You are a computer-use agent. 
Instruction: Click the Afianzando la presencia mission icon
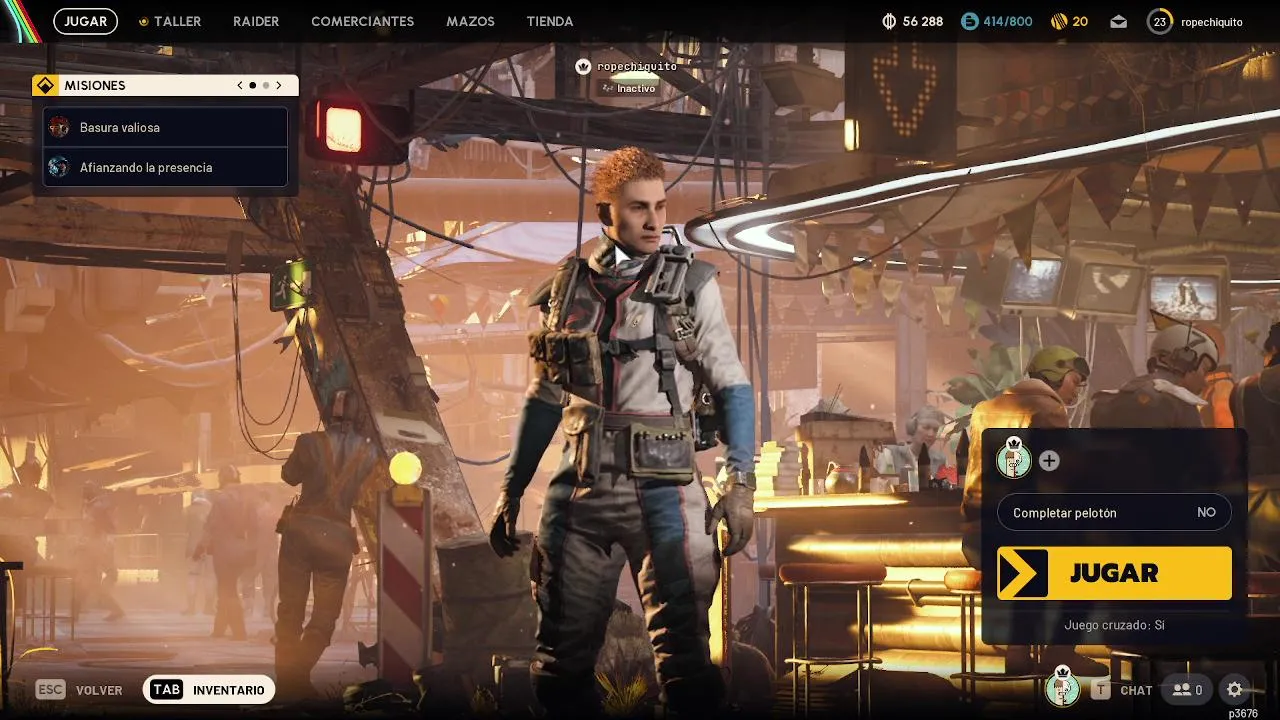[59, 167]
